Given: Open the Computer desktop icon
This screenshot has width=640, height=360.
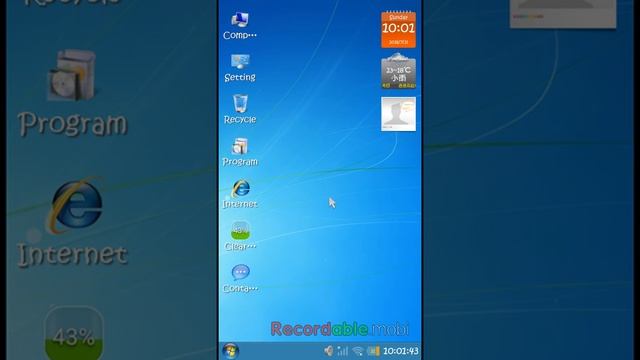Looking at the screenshot, I should coord(240,26).
